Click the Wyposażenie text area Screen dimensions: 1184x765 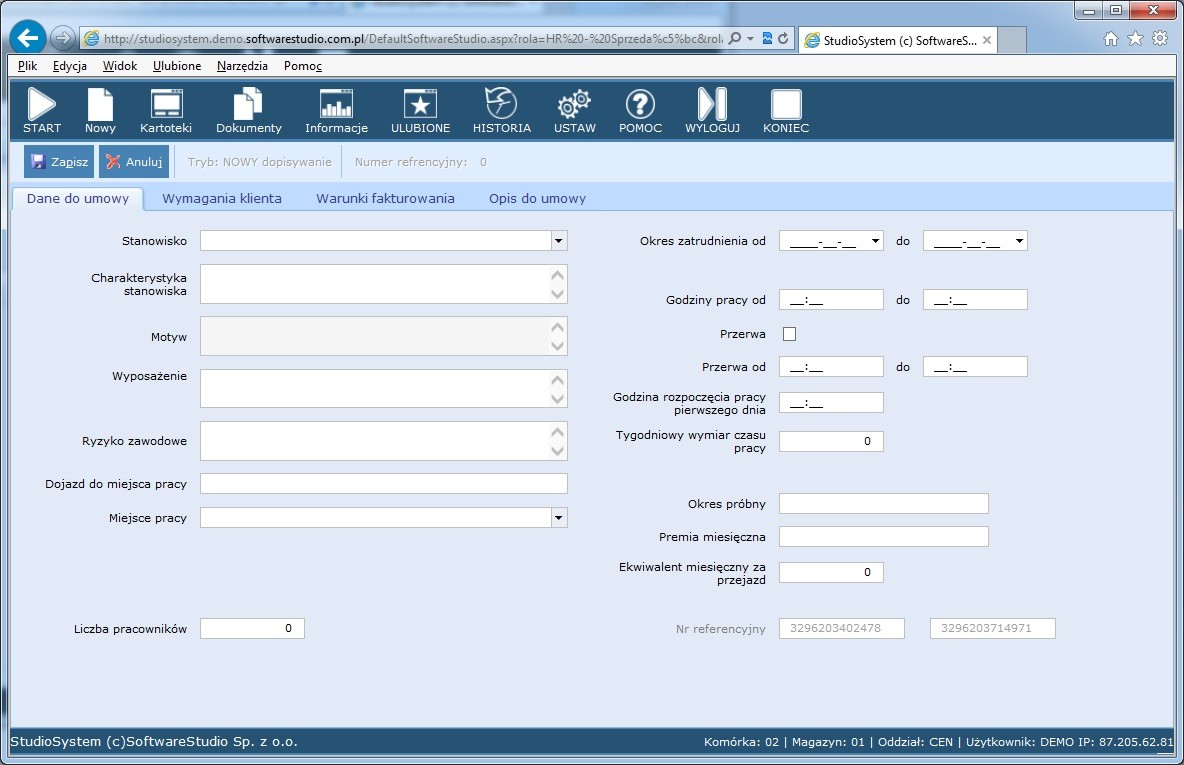384,388
